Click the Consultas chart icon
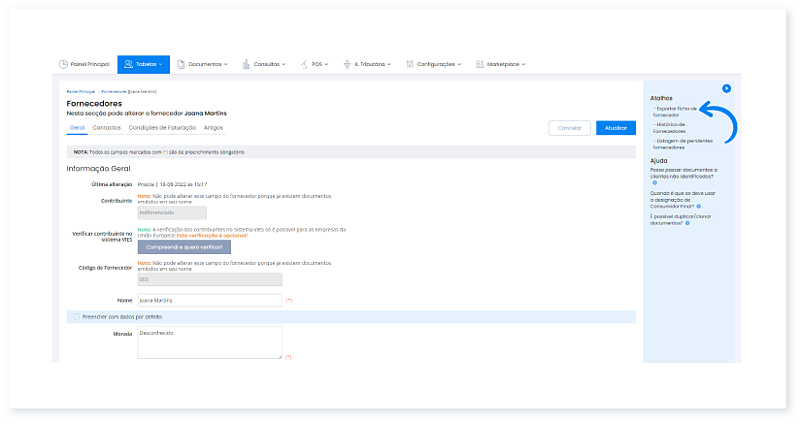Screen dimensions: 800x423 (x=246, y=64)
